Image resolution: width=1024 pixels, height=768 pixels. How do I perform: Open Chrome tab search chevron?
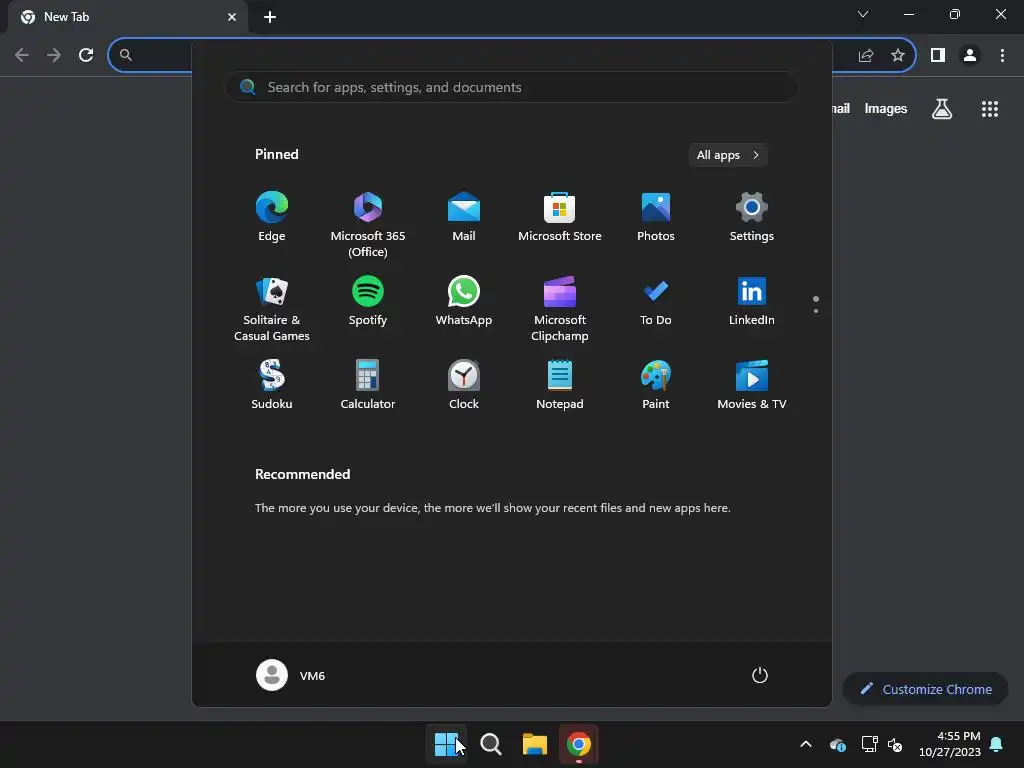click(863, 14)
